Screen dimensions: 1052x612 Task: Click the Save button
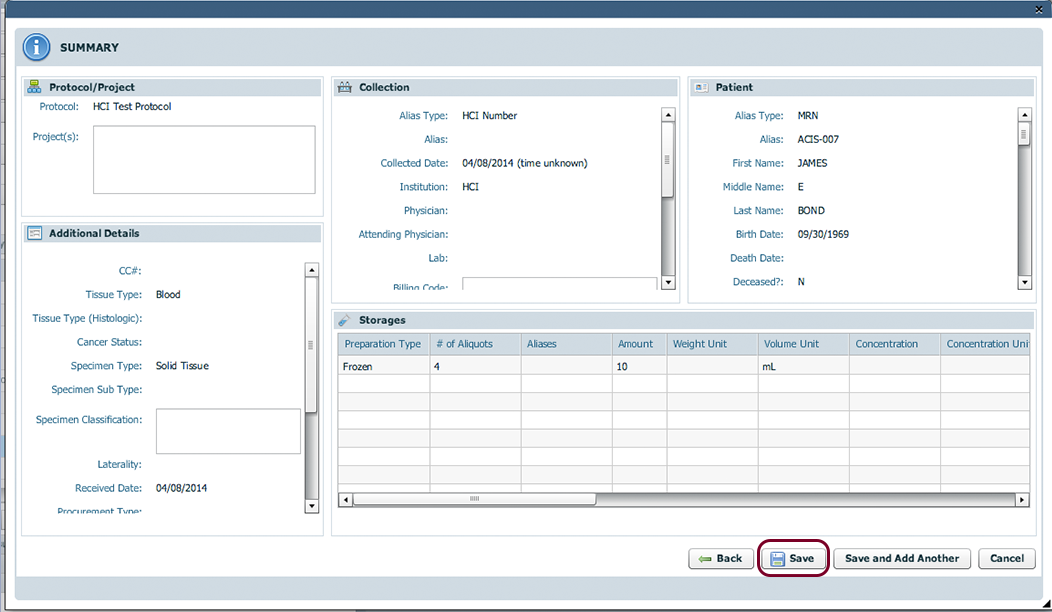[x=793, y=558]
